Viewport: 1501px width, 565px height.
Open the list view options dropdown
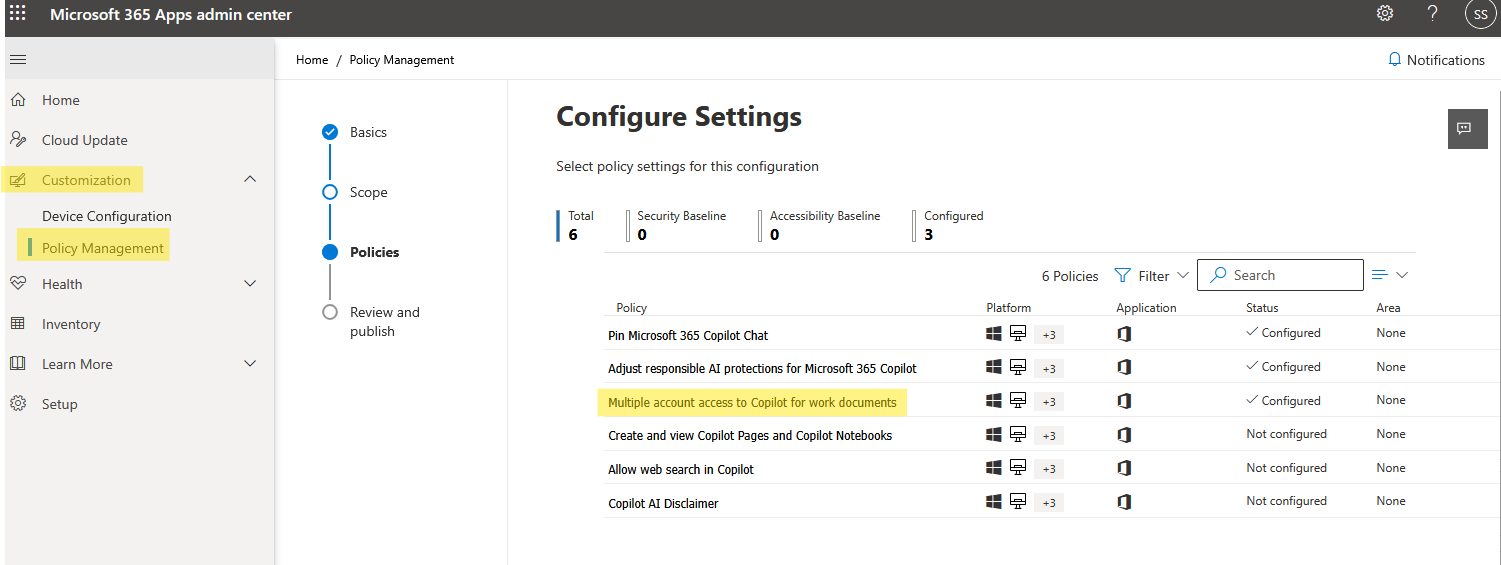pos(1390,275)
